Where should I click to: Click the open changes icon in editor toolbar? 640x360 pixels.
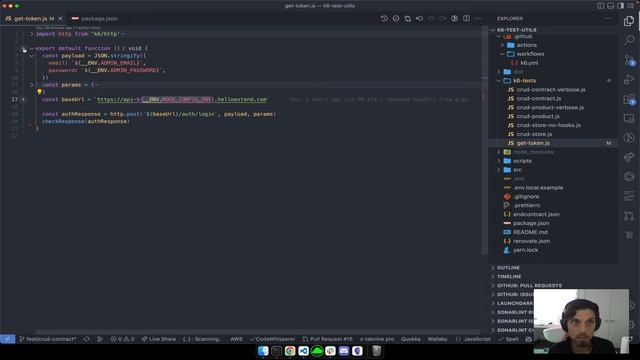coord(407,18)
